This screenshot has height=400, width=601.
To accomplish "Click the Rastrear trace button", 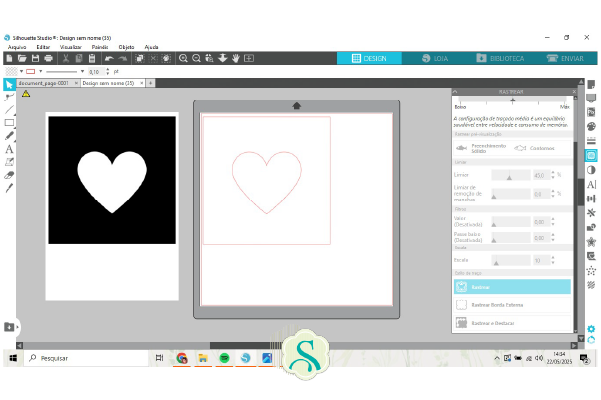I will (x=512, y=287).
